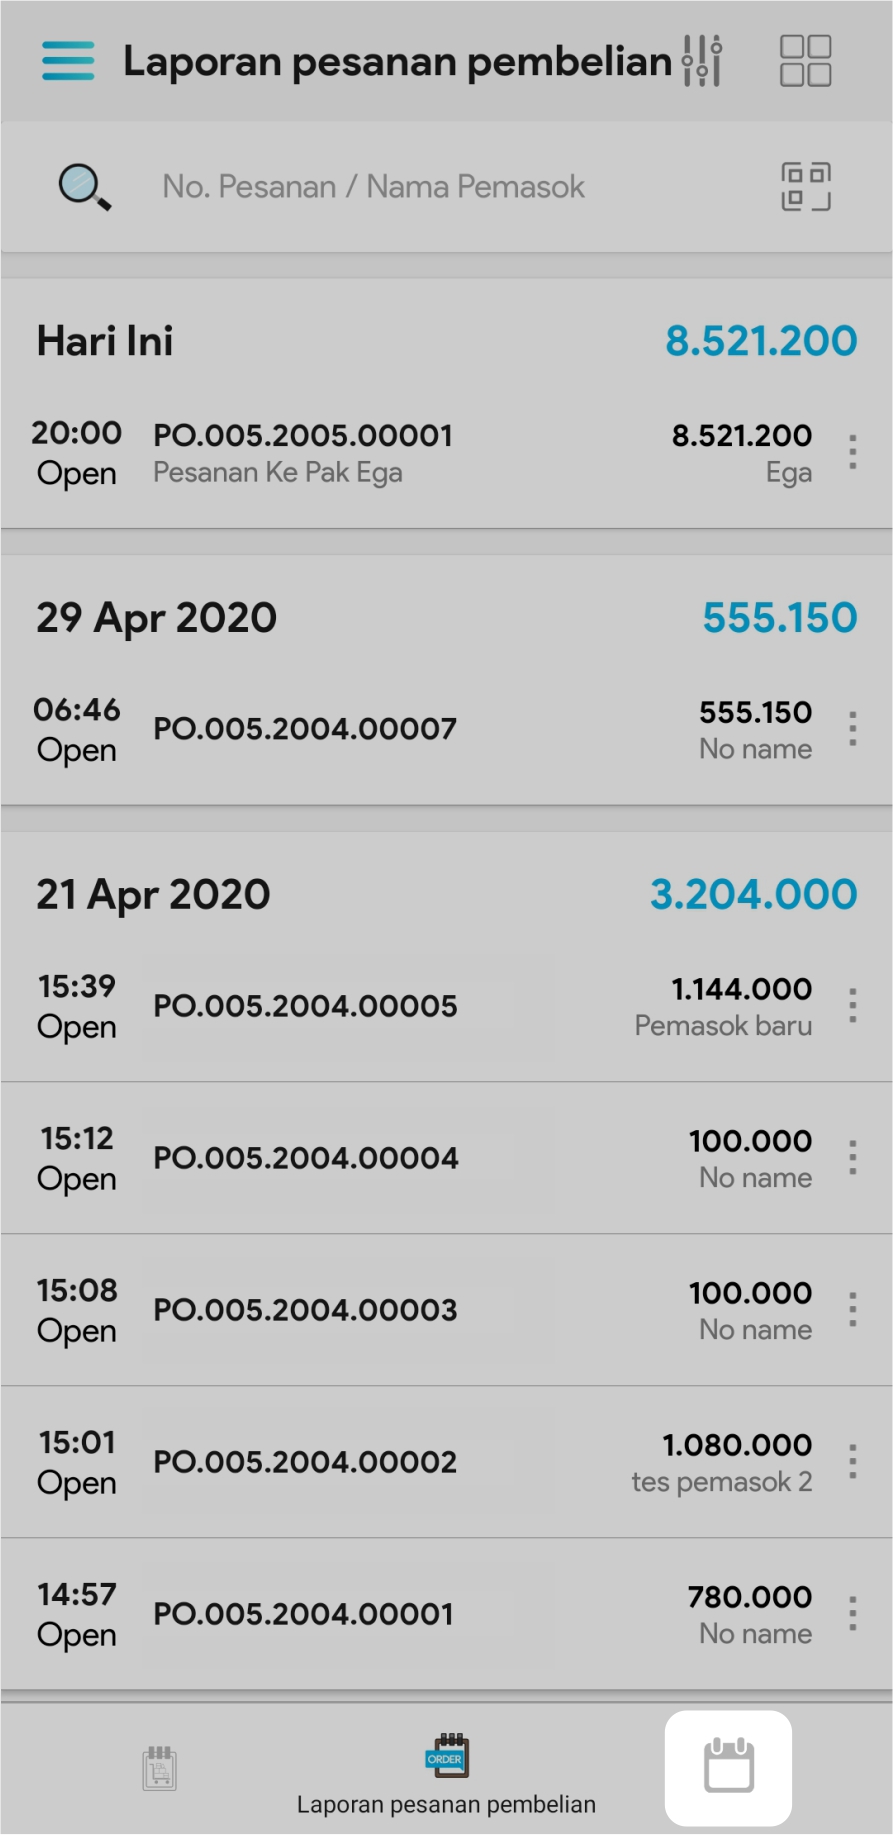The width and height of the screenshot is (893, 1835).
Task: Open options for order PO.005.2004.00005
Action: (x=852, y=1005)
